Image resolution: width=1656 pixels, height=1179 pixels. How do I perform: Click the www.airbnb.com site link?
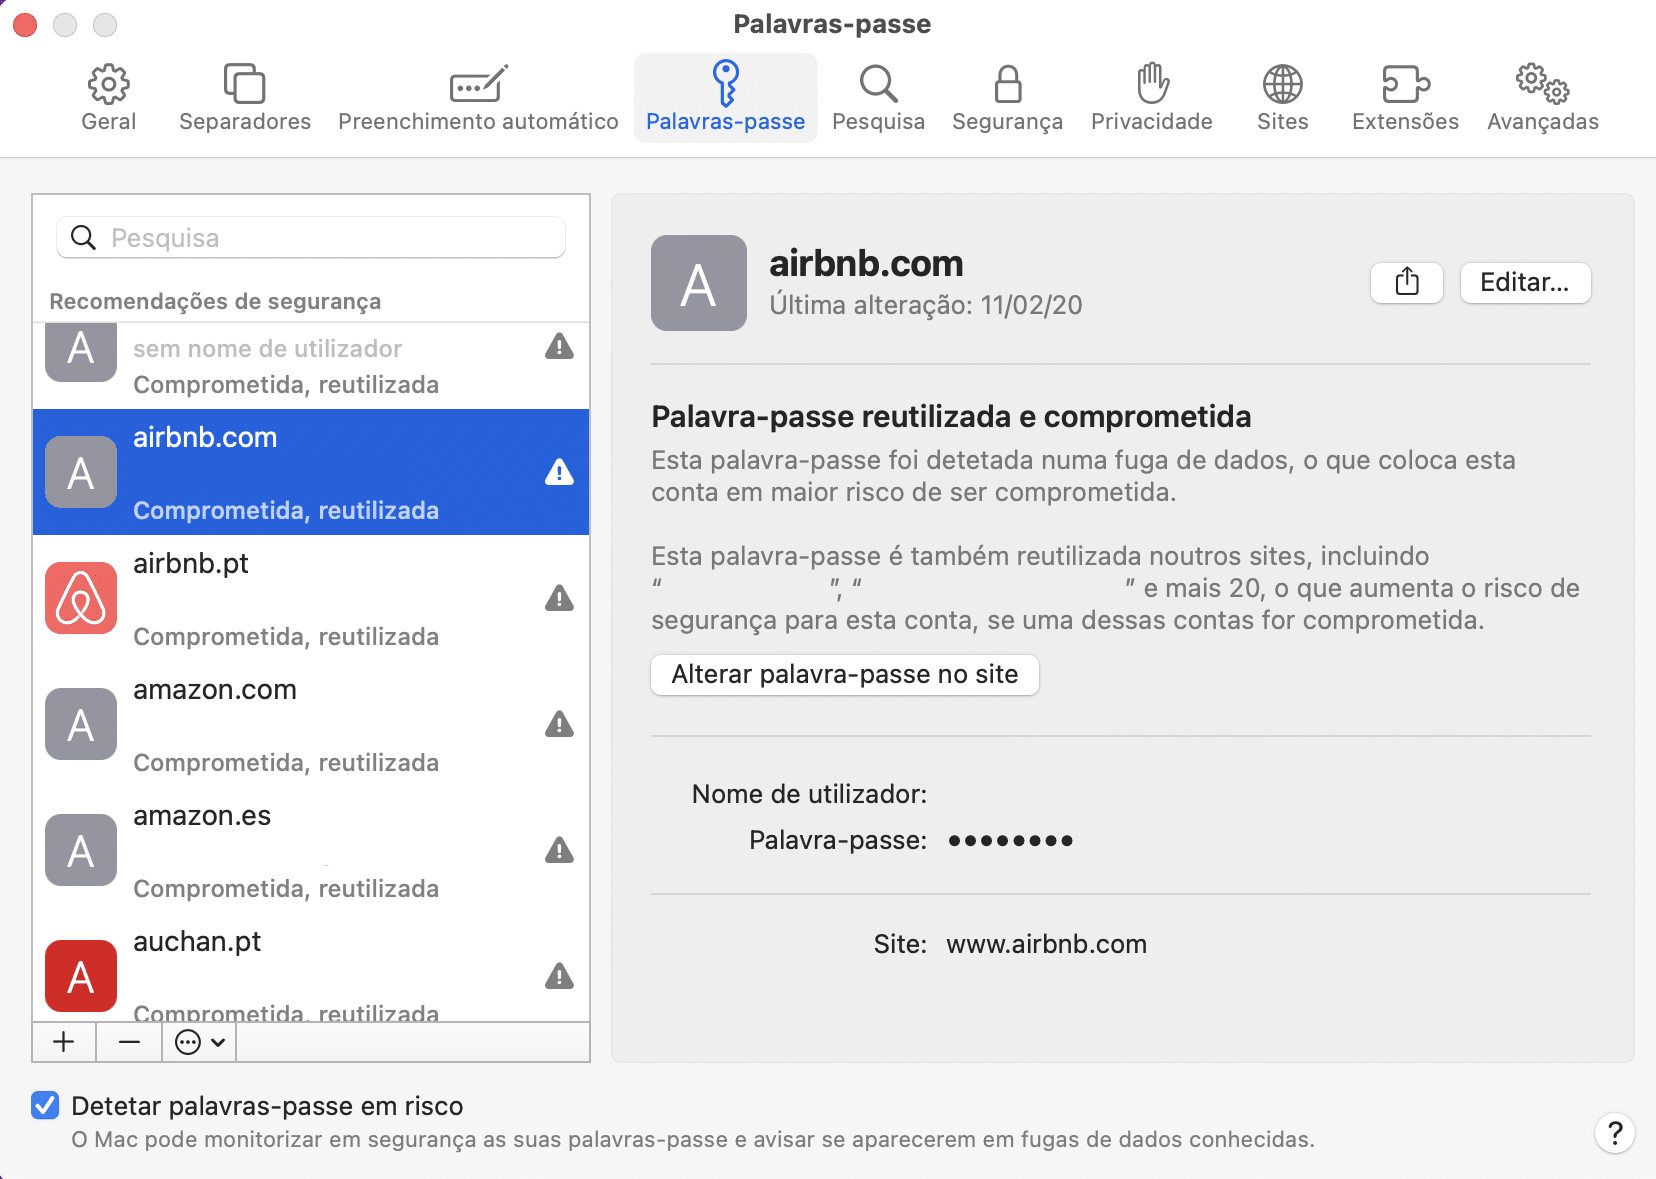click(x=1046, y=944)
